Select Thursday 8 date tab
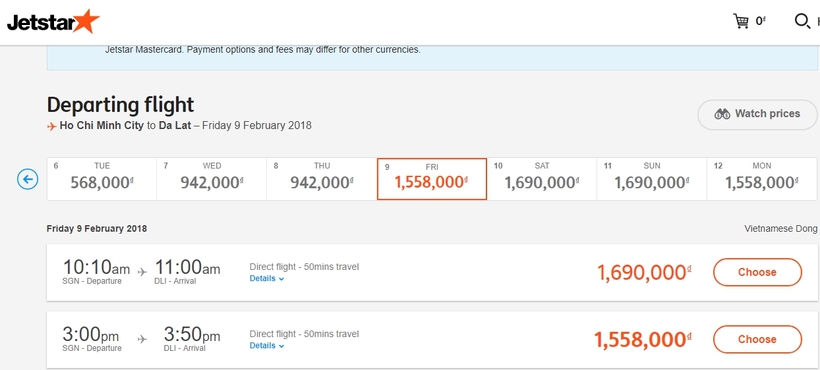 322,179
